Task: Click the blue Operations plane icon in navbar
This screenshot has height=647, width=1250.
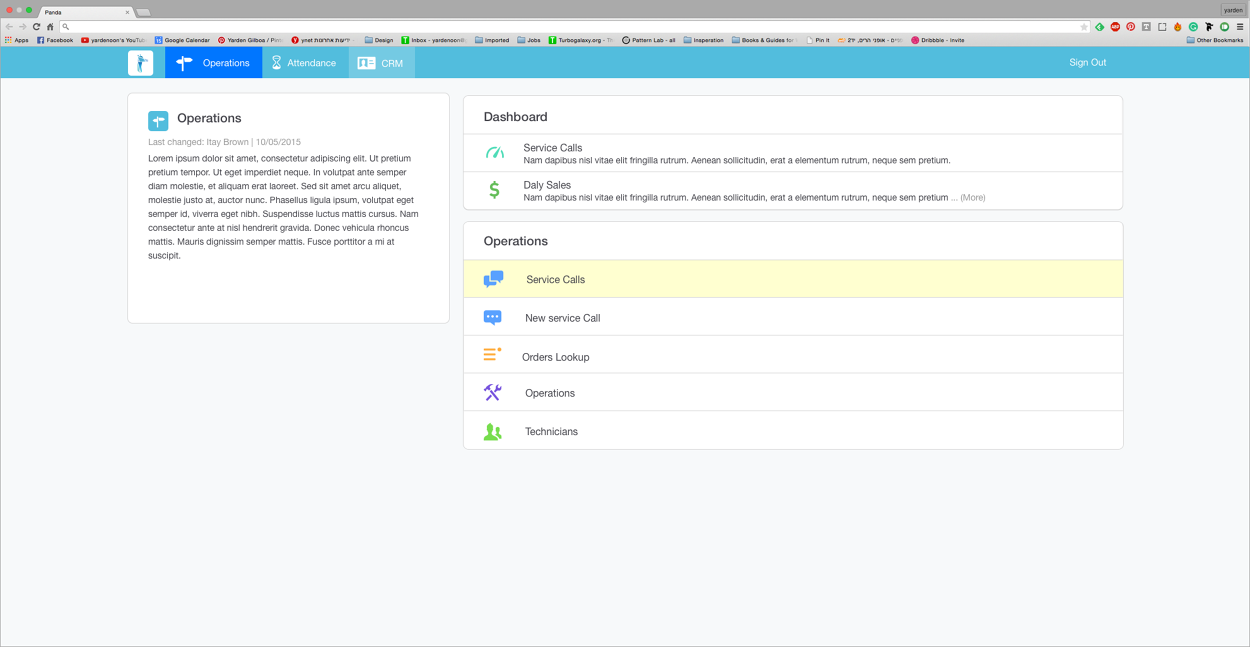Action: (x=182, y=62)
